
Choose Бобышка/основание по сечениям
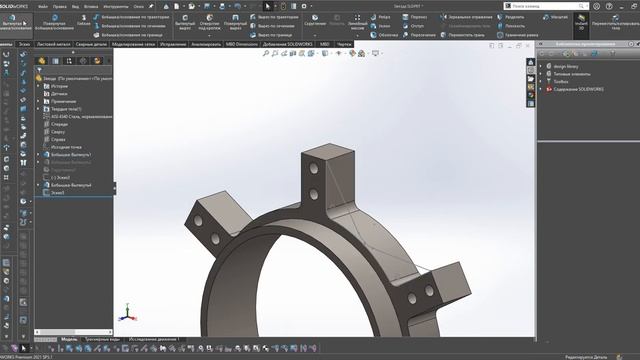(130, 26)
